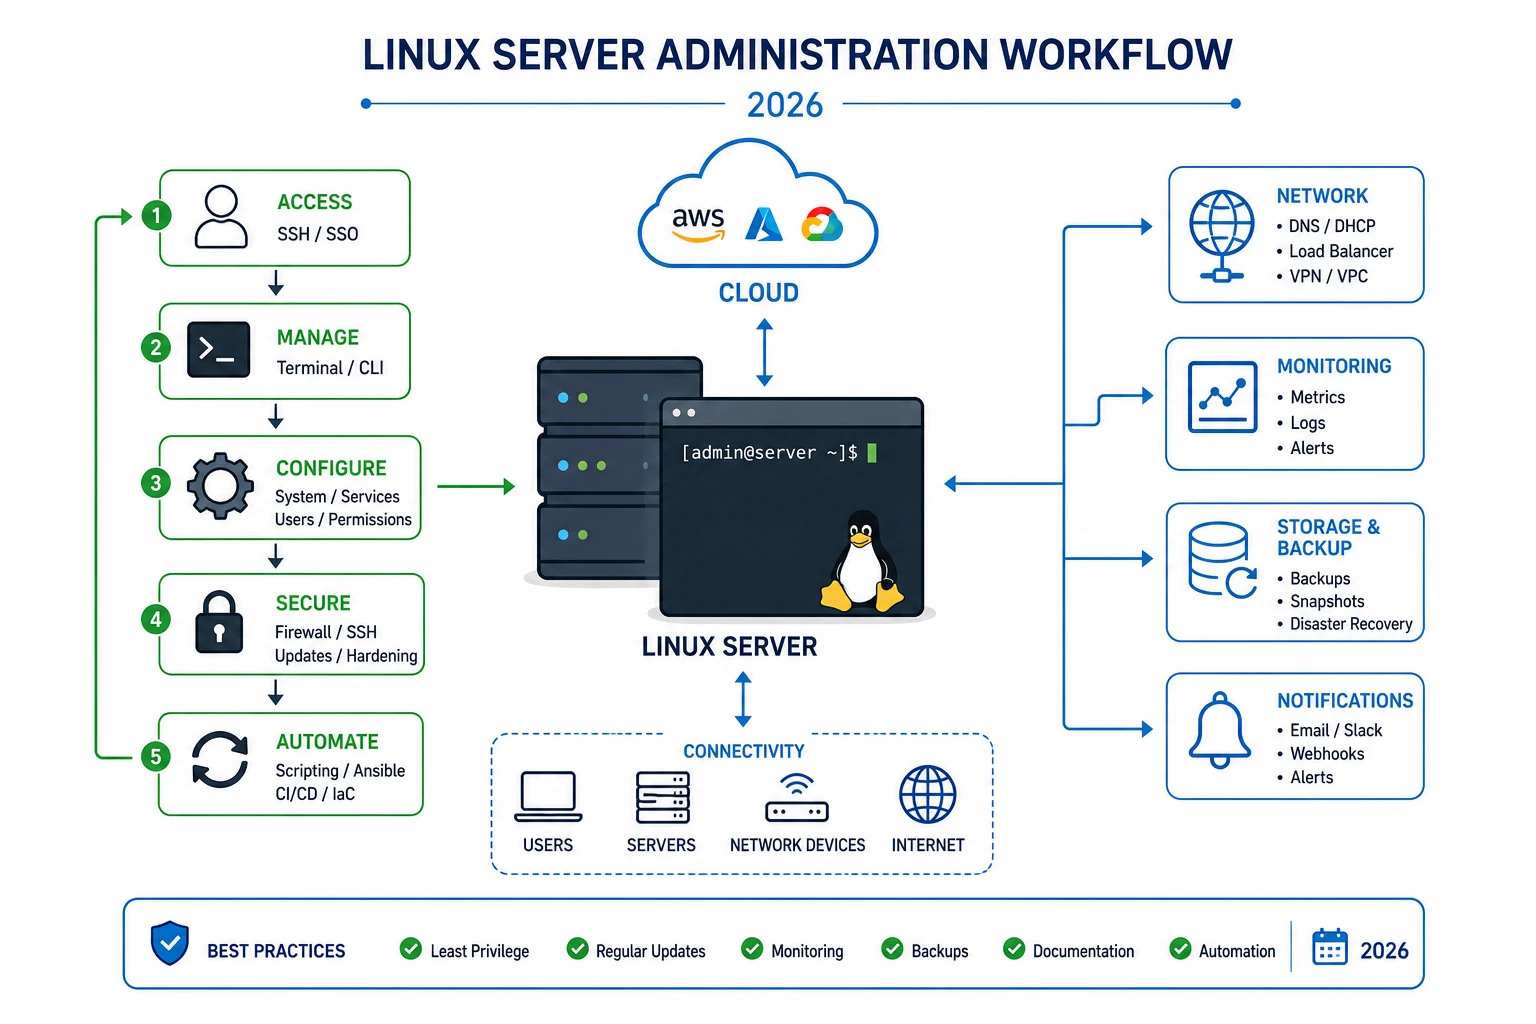Click the CLOUD label
This screenshot has height=1024, width=1536.
[x=759, y=293]
